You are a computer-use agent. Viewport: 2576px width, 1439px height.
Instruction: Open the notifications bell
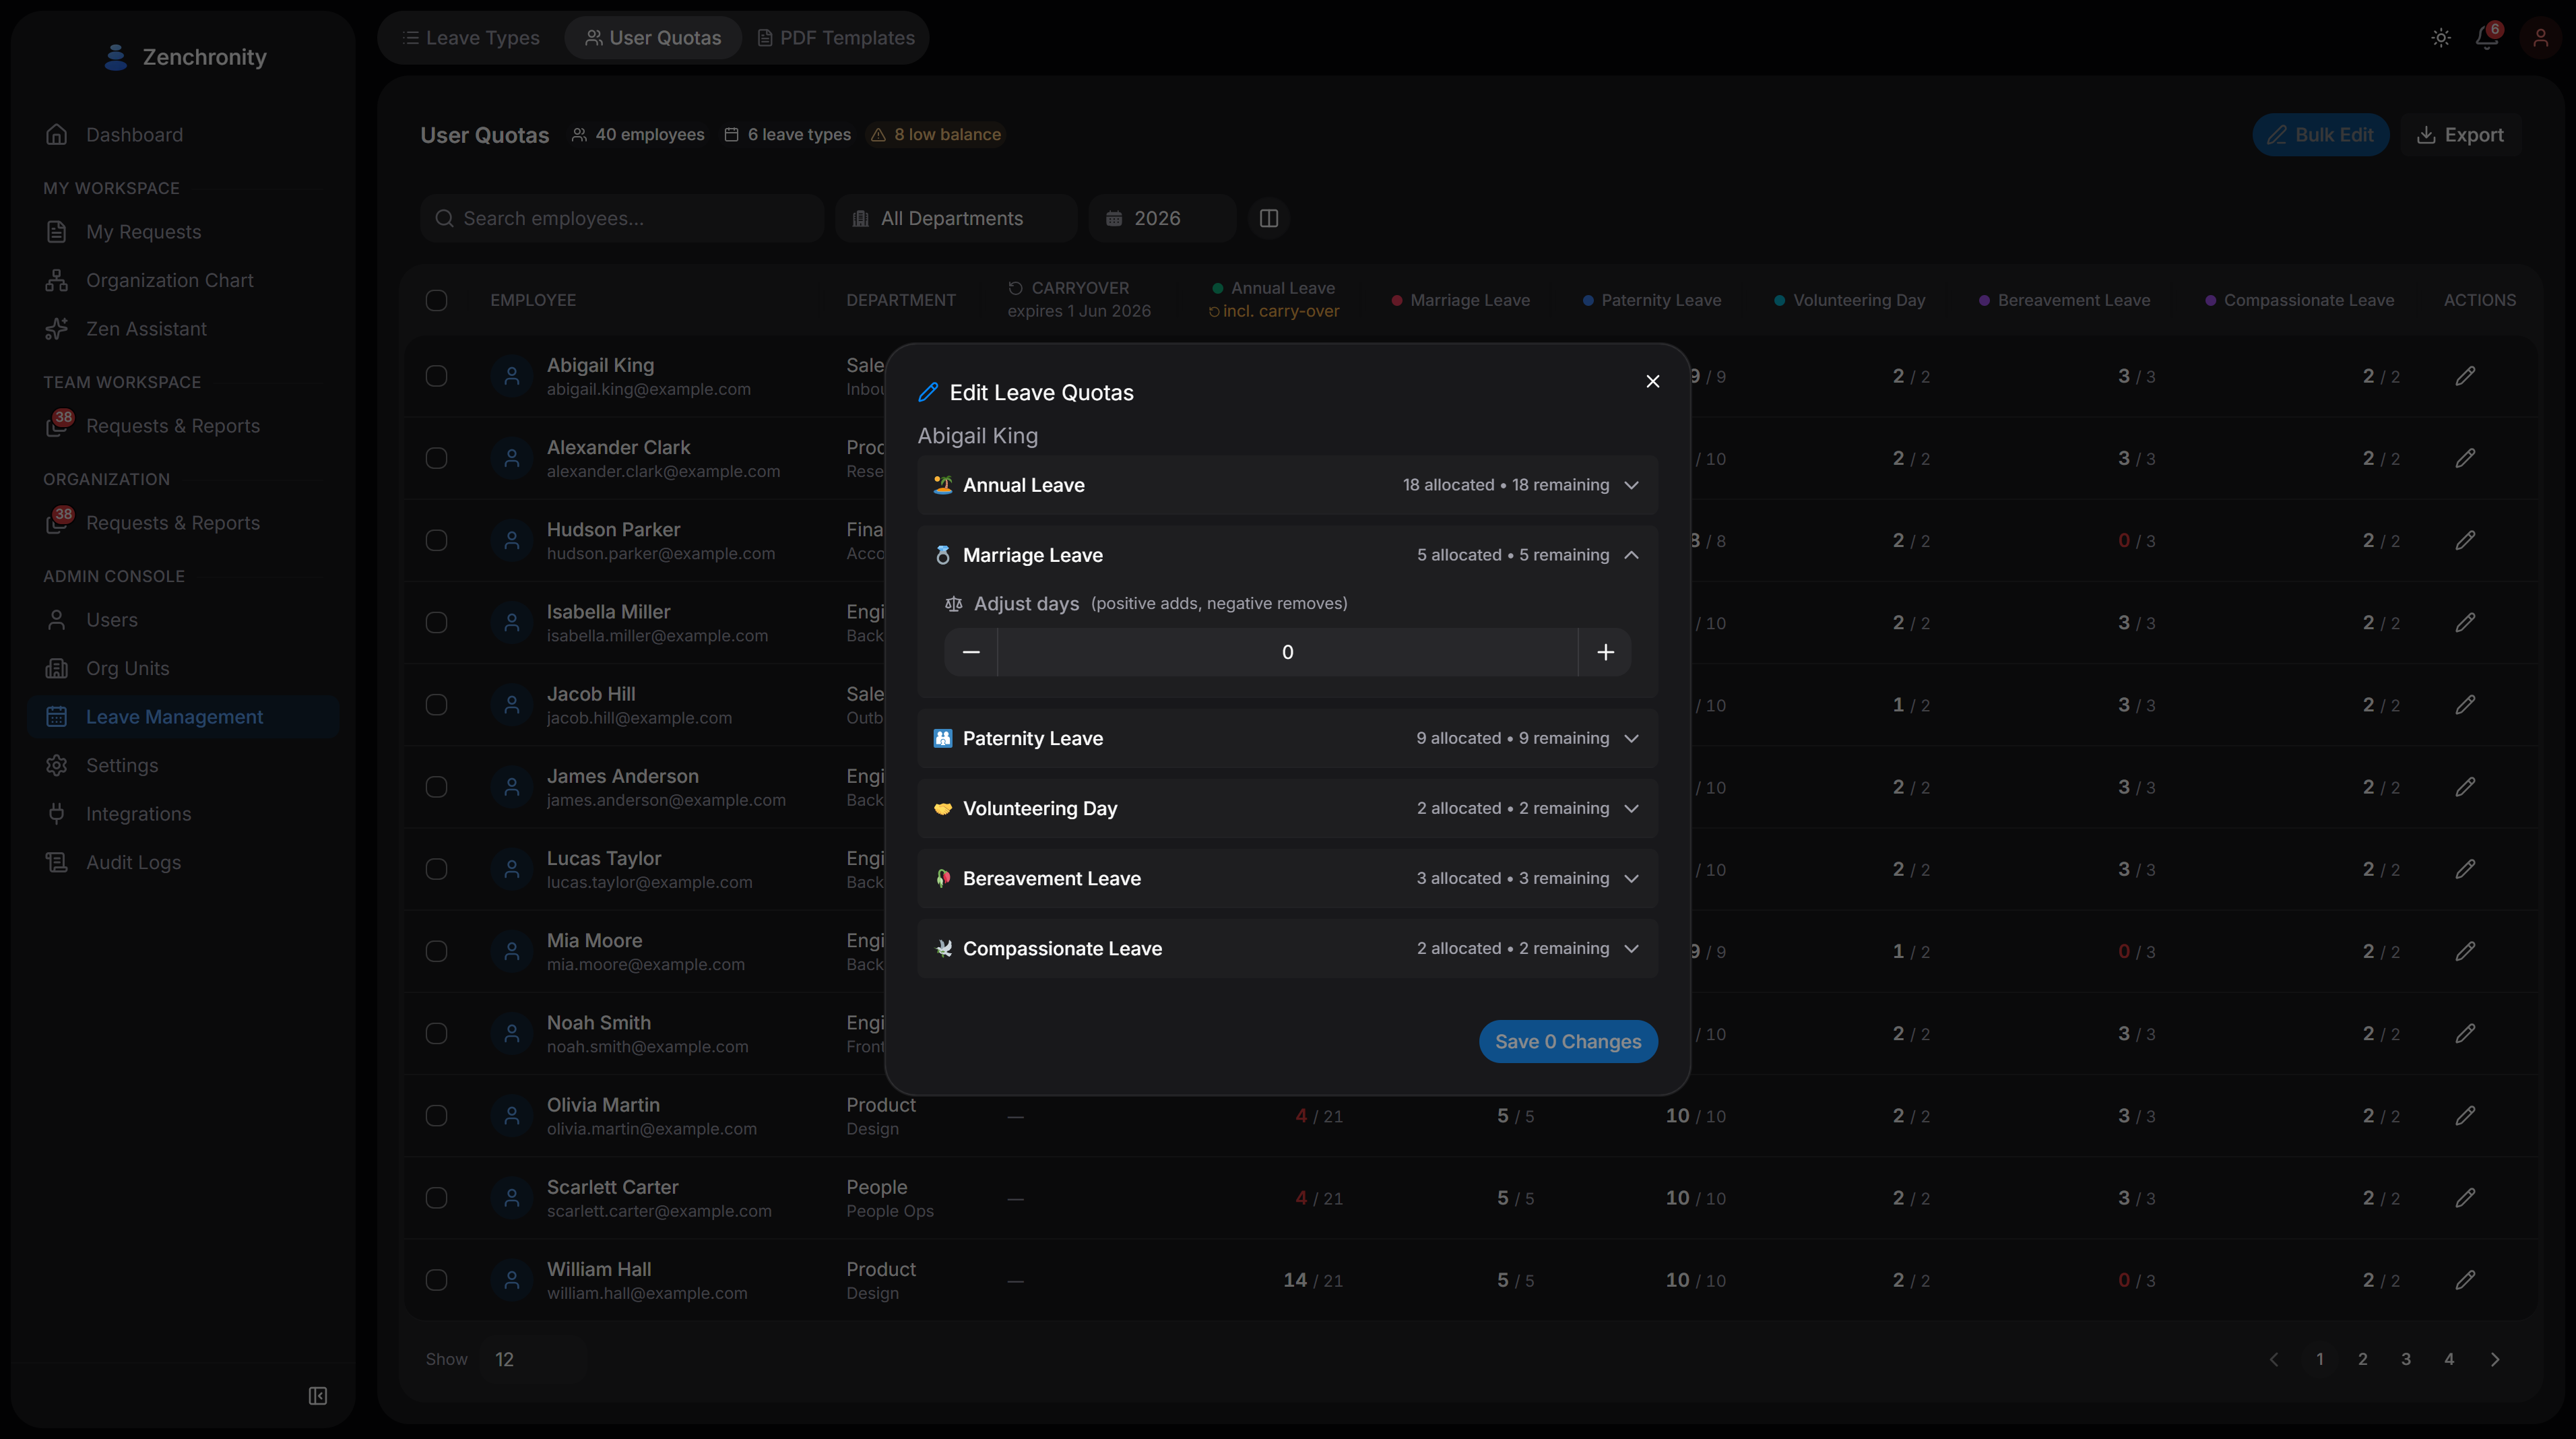tap(2487, 38)
